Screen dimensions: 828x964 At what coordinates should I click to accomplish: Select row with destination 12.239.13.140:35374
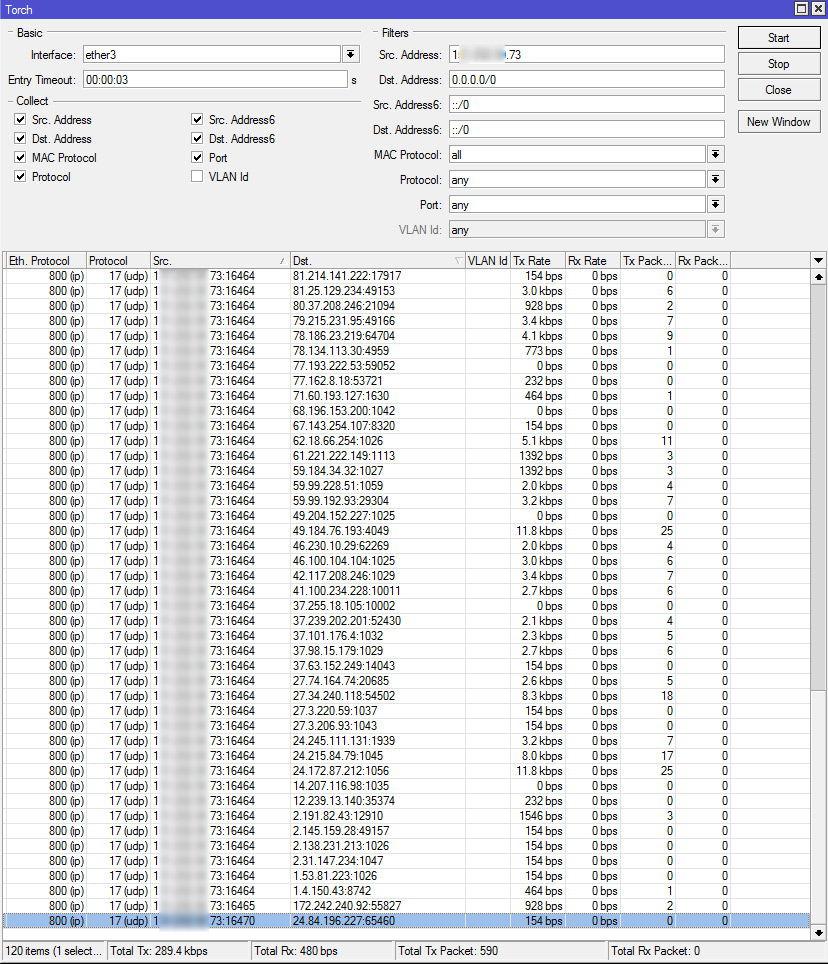click(x=406, y=800)
